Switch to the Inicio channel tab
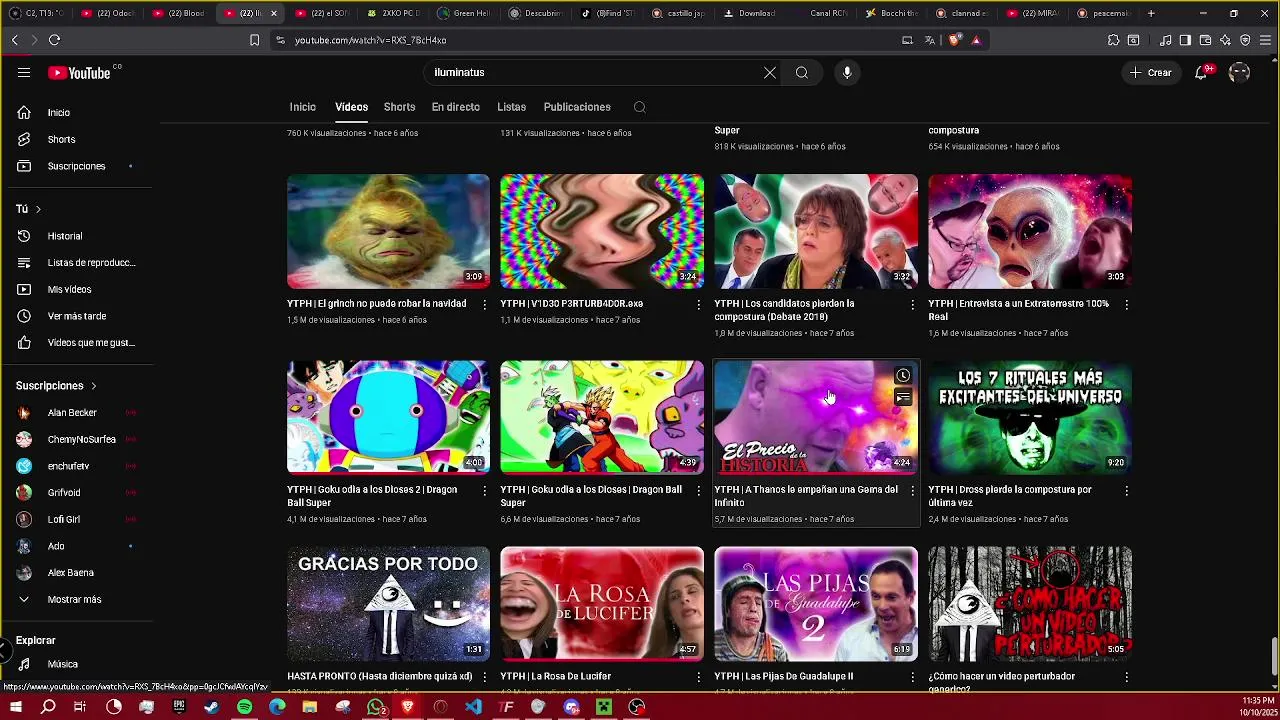1280x720 pixels. pyautogui.click(x=302, y=107)
